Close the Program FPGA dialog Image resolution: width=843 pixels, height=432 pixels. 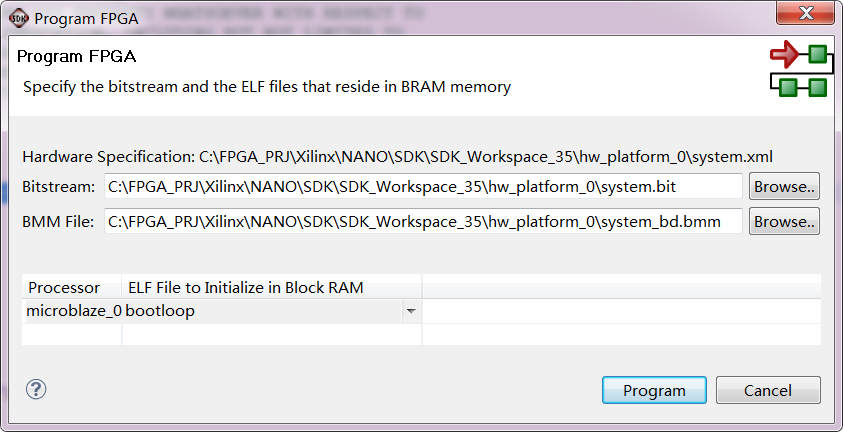pos(802,17)
